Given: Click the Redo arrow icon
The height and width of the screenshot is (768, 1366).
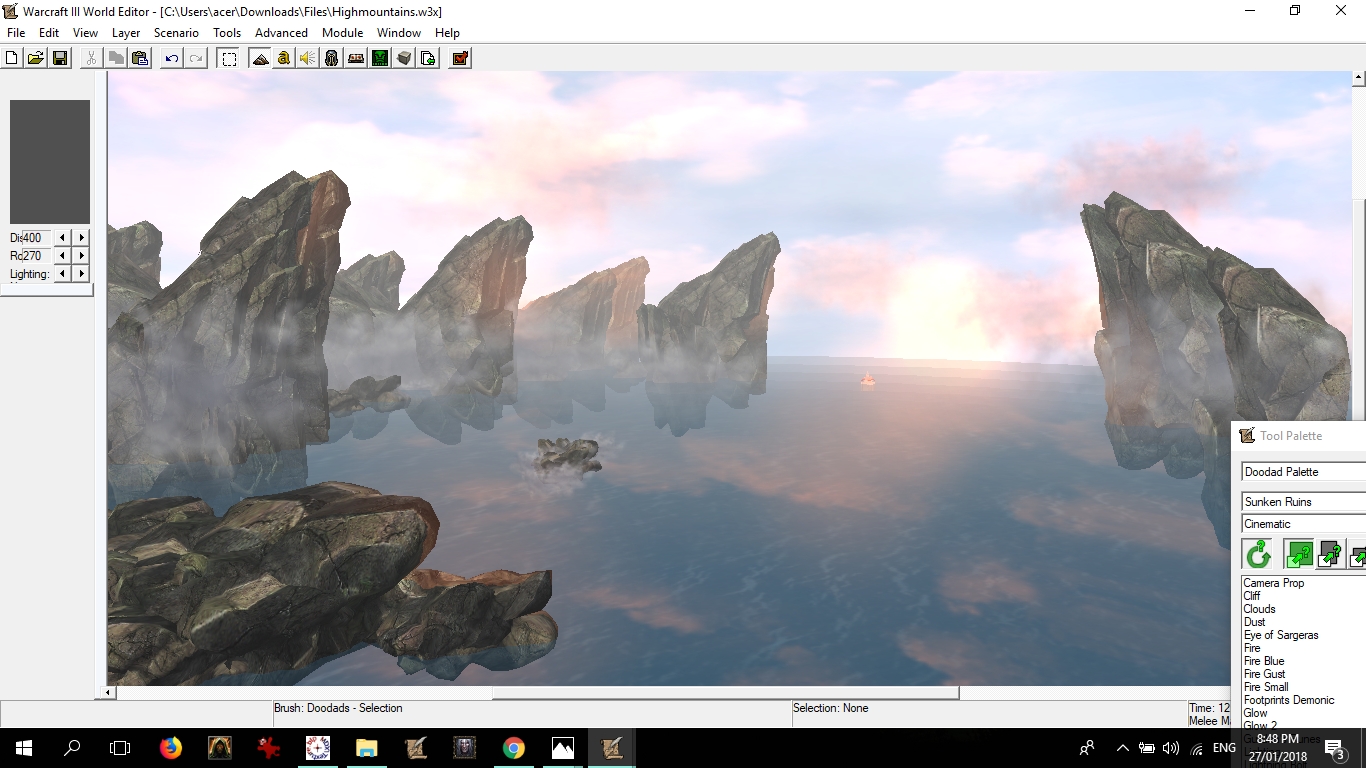Looking at the screenshot, I should point(196,58).
